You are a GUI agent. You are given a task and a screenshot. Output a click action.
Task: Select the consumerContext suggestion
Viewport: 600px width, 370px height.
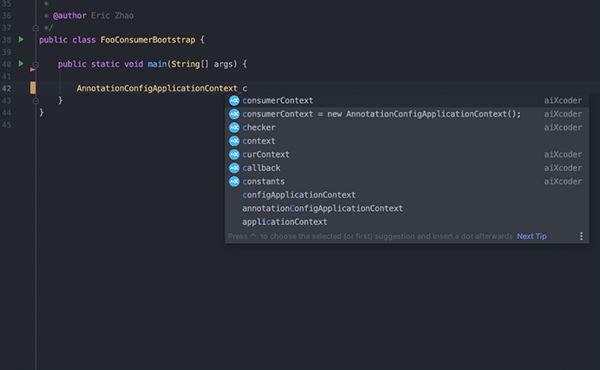pyautogui.click(x=407, y=100)
